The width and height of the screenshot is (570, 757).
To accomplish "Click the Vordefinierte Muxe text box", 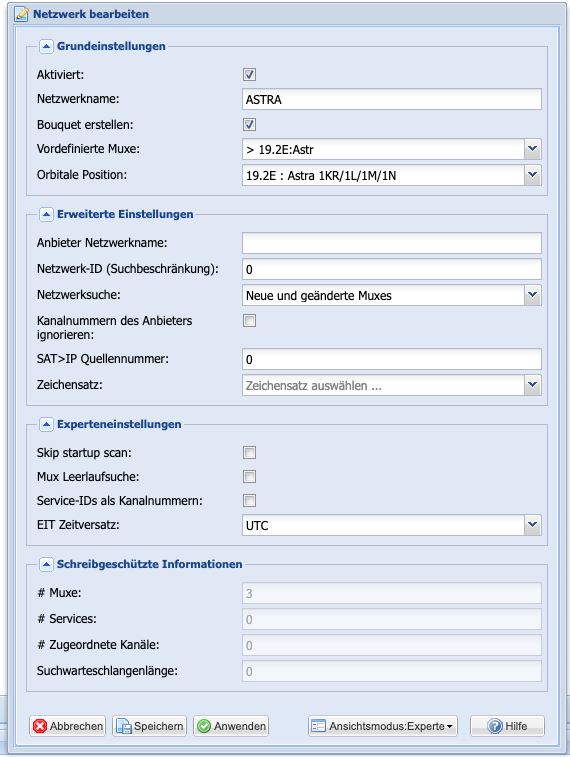I will [383, 149].
